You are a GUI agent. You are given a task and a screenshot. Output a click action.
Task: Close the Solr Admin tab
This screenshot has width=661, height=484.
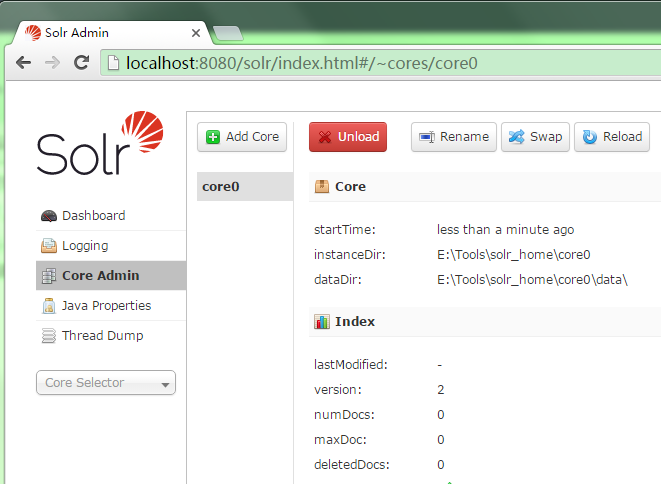click(196, 33)
